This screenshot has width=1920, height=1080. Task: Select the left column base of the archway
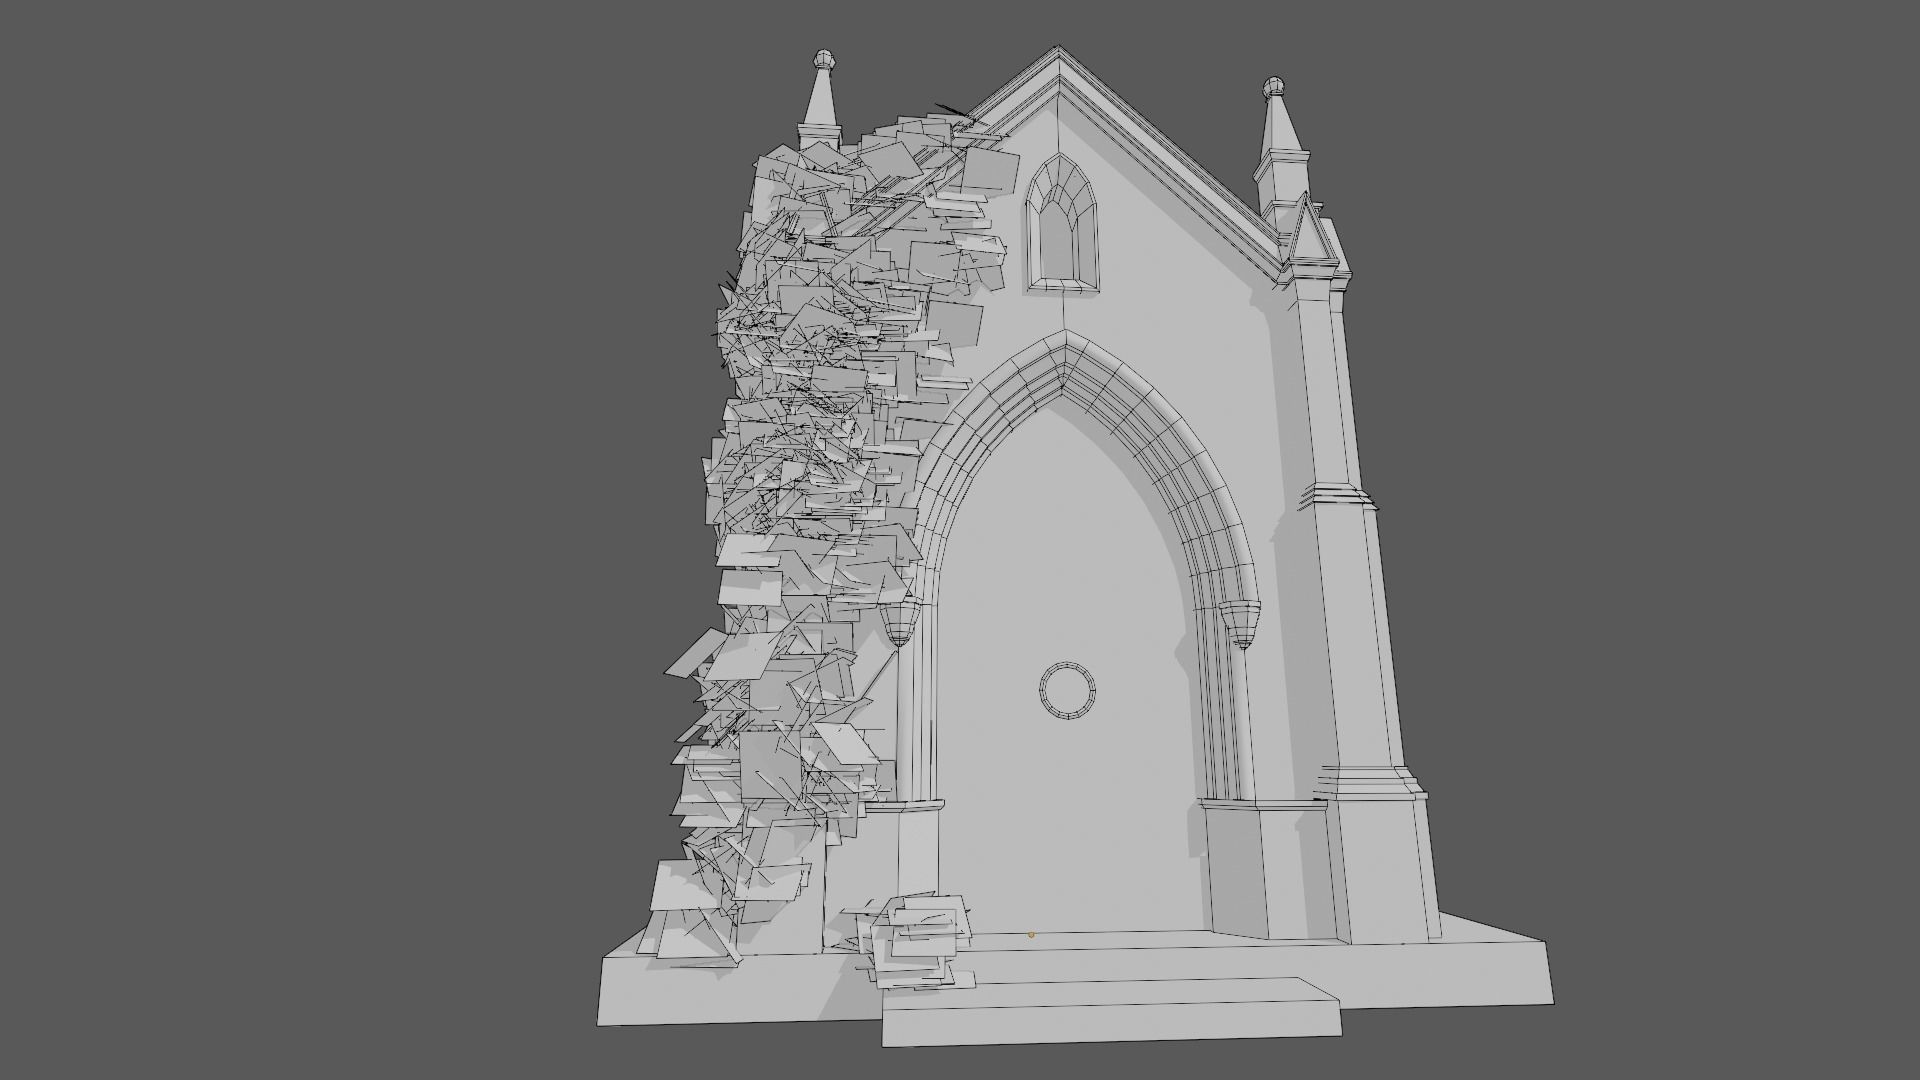pyautogui.click(x=918, y=850)
